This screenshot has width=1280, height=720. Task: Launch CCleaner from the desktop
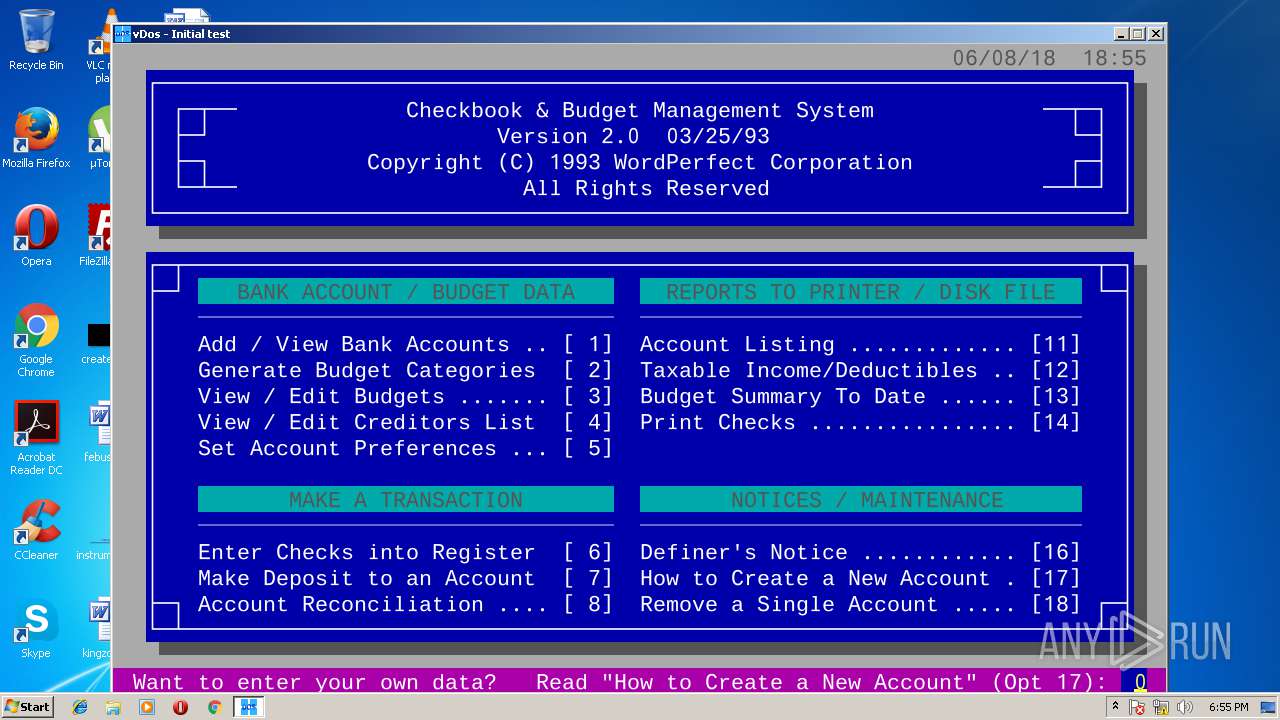[36, 530]
